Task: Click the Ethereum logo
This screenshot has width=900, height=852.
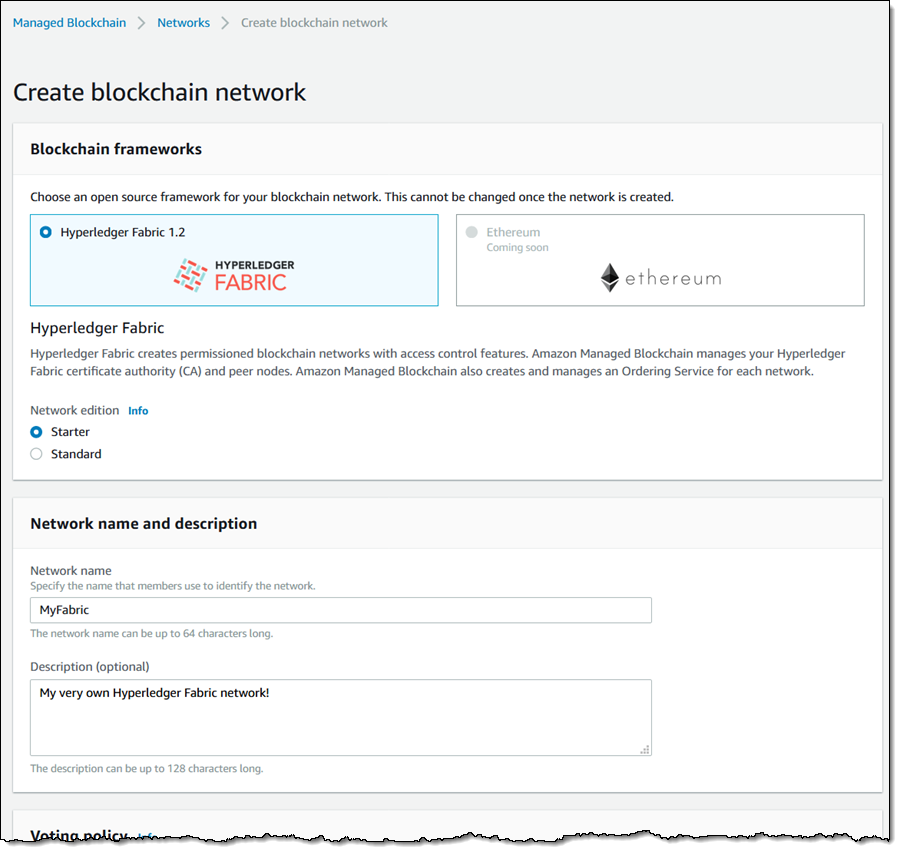Action: pos(660,278)
